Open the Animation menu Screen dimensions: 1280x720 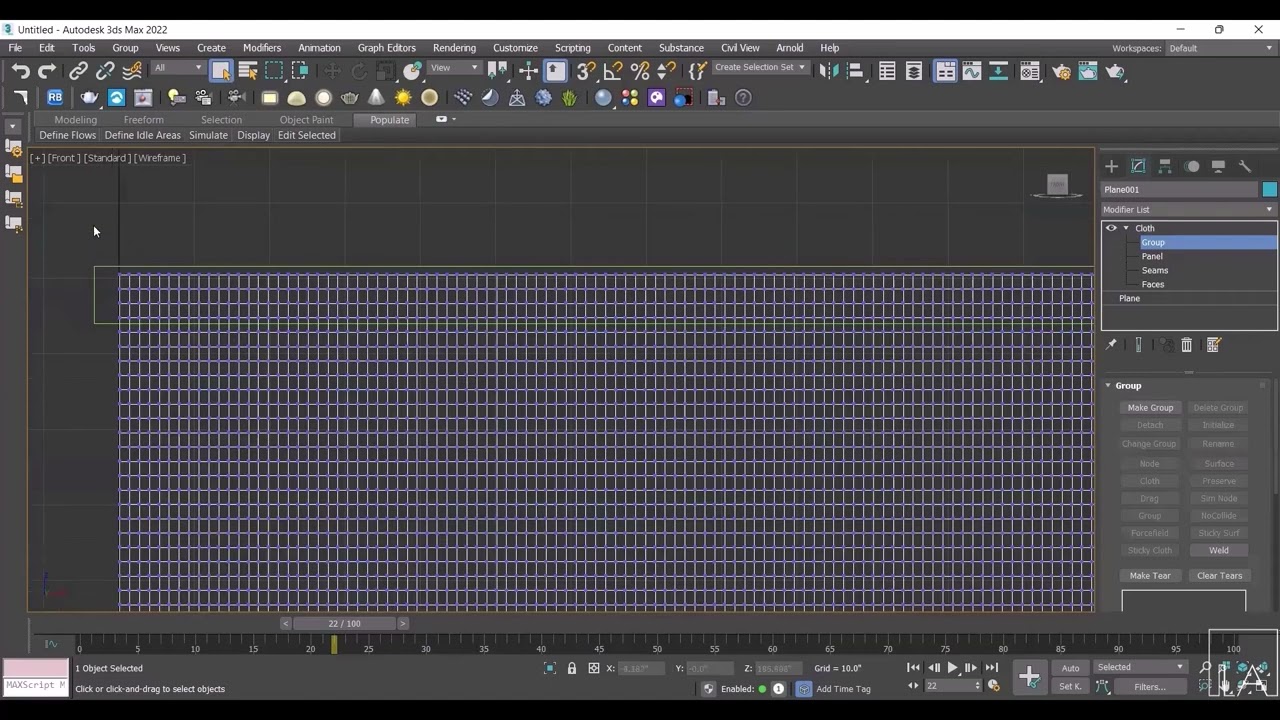pyautogui.click(x=319, y=48)
